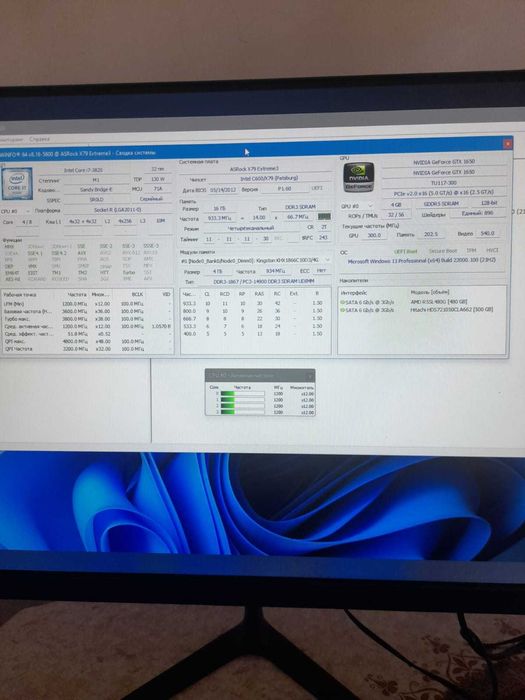Click the GDDR5 SDRAM video memory field
This screenshot has width=525, height=700.
(441, 204)
